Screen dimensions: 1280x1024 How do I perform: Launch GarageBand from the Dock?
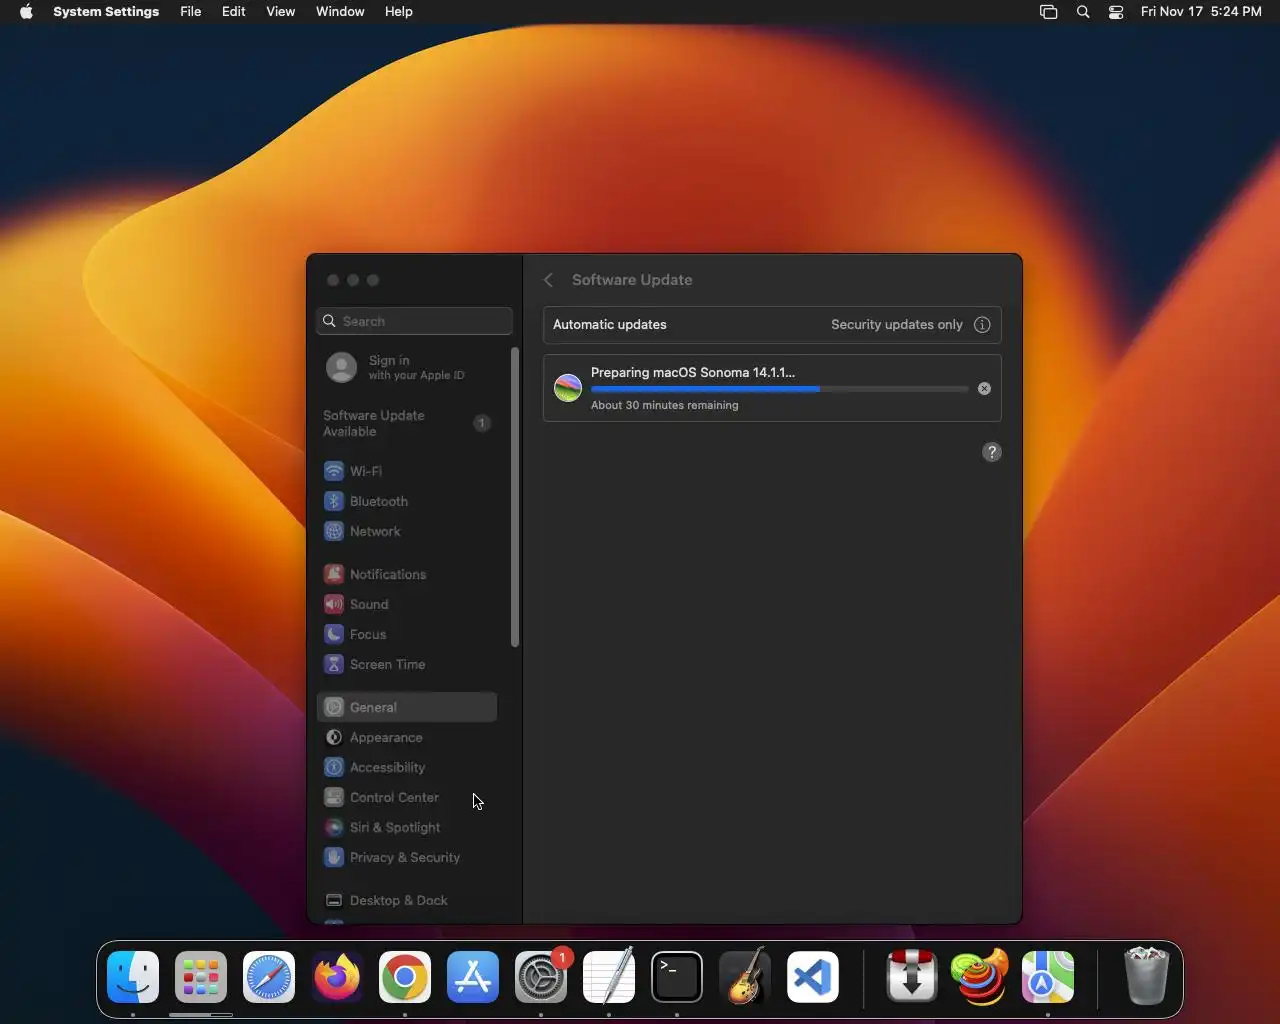(745, 977)
